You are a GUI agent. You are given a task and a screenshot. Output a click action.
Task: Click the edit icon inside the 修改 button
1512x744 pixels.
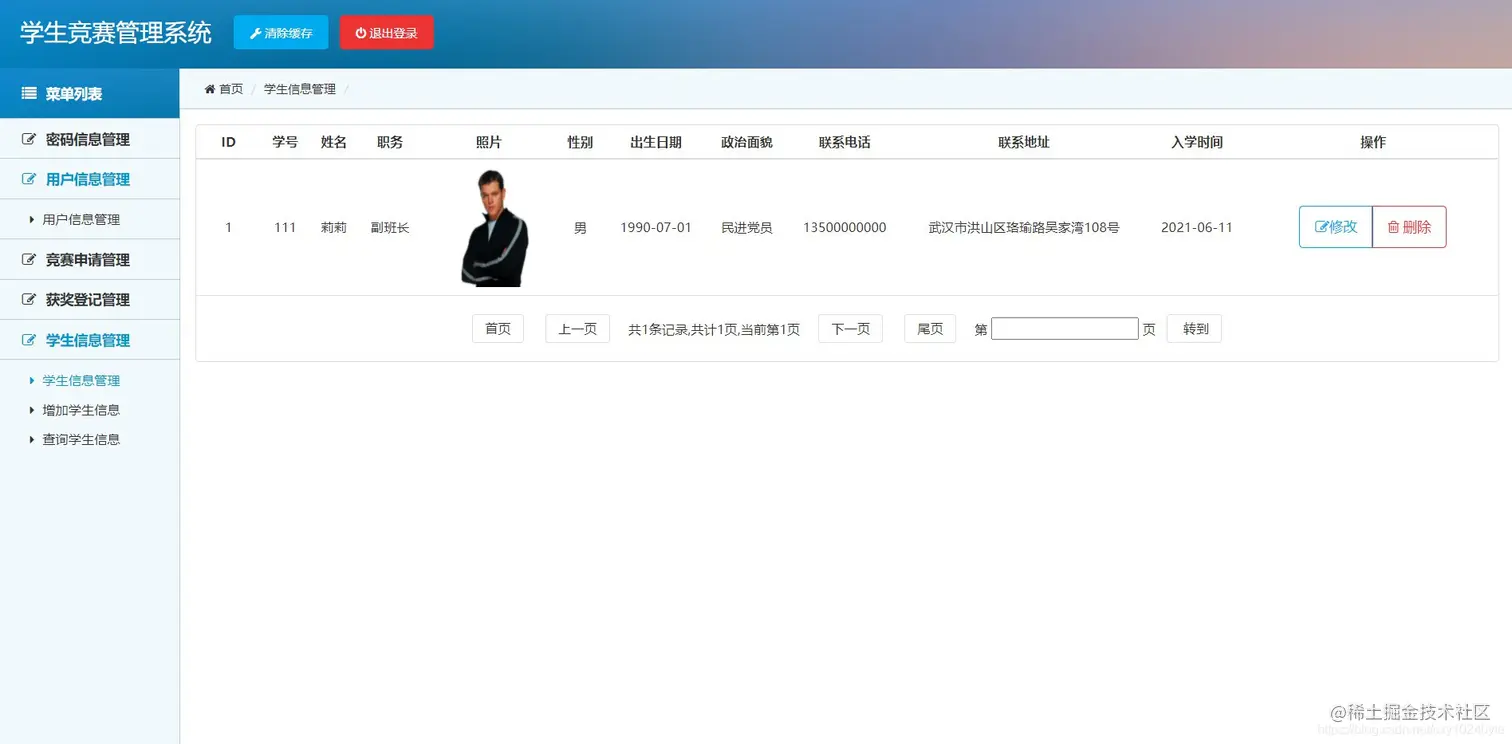1321,227
